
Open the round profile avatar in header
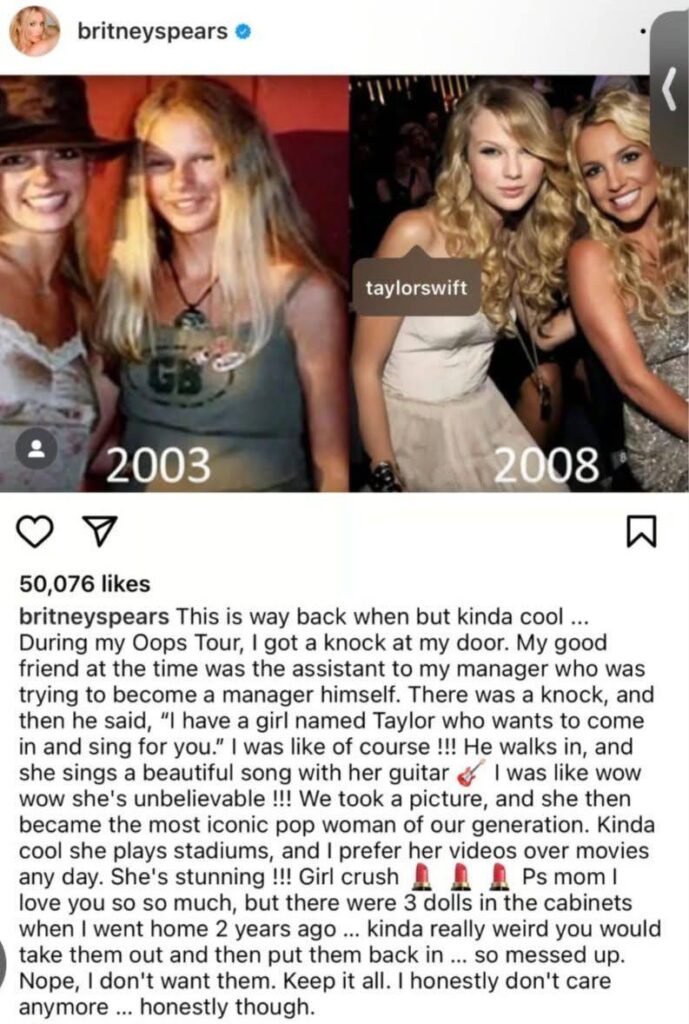pyautogui.click(x=35, y=31)
